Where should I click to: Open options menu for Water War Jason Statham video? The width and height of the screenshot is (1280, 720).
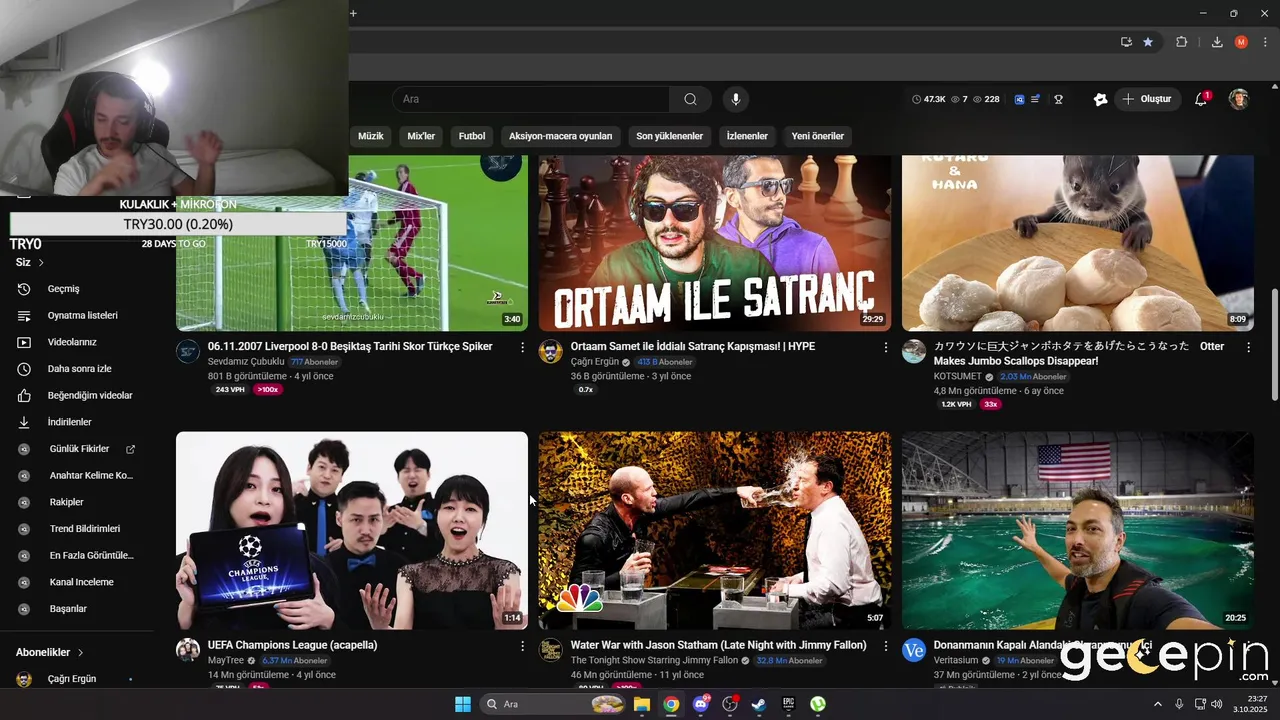click(885, 646)
